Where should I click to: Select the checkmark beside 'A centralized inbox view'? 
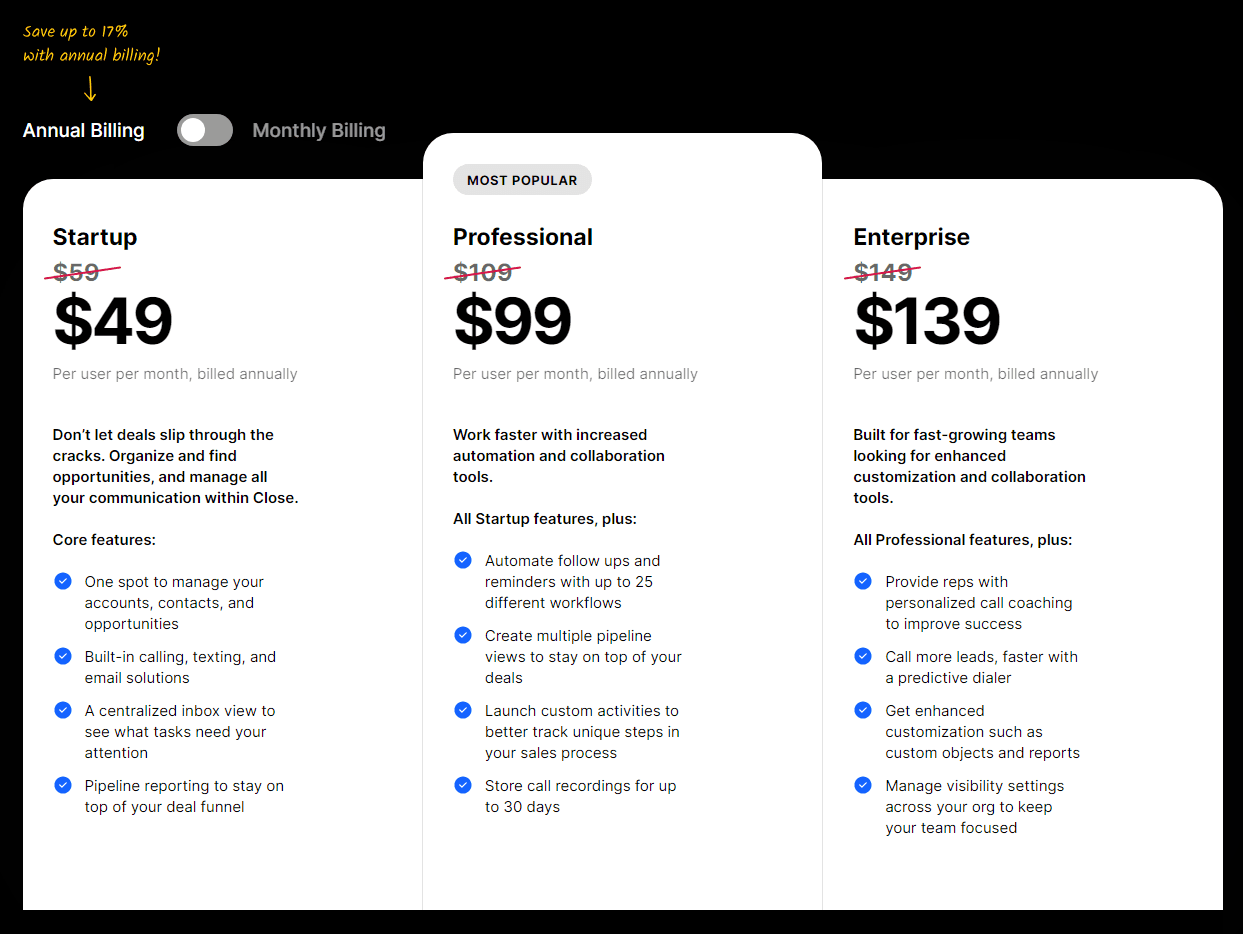coord(63,710)
